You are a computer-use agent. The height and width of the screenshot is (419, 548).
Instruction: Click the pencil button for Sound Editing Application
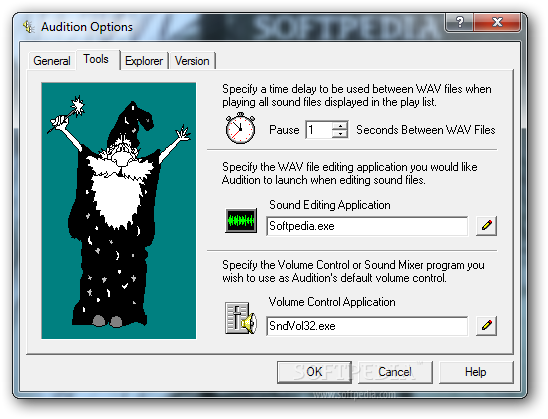(x=486, y=225)
